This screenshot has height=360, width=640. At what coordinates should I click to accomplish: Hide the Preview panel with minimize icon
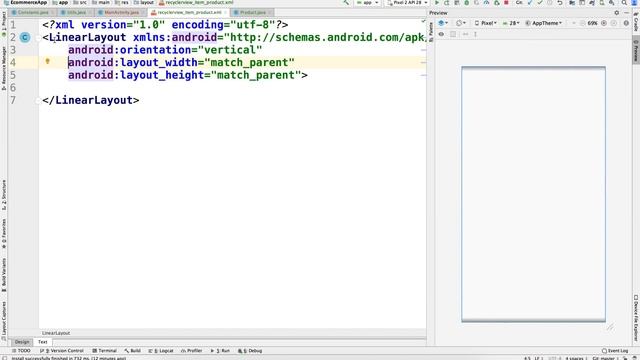click(x=627, y=13)
